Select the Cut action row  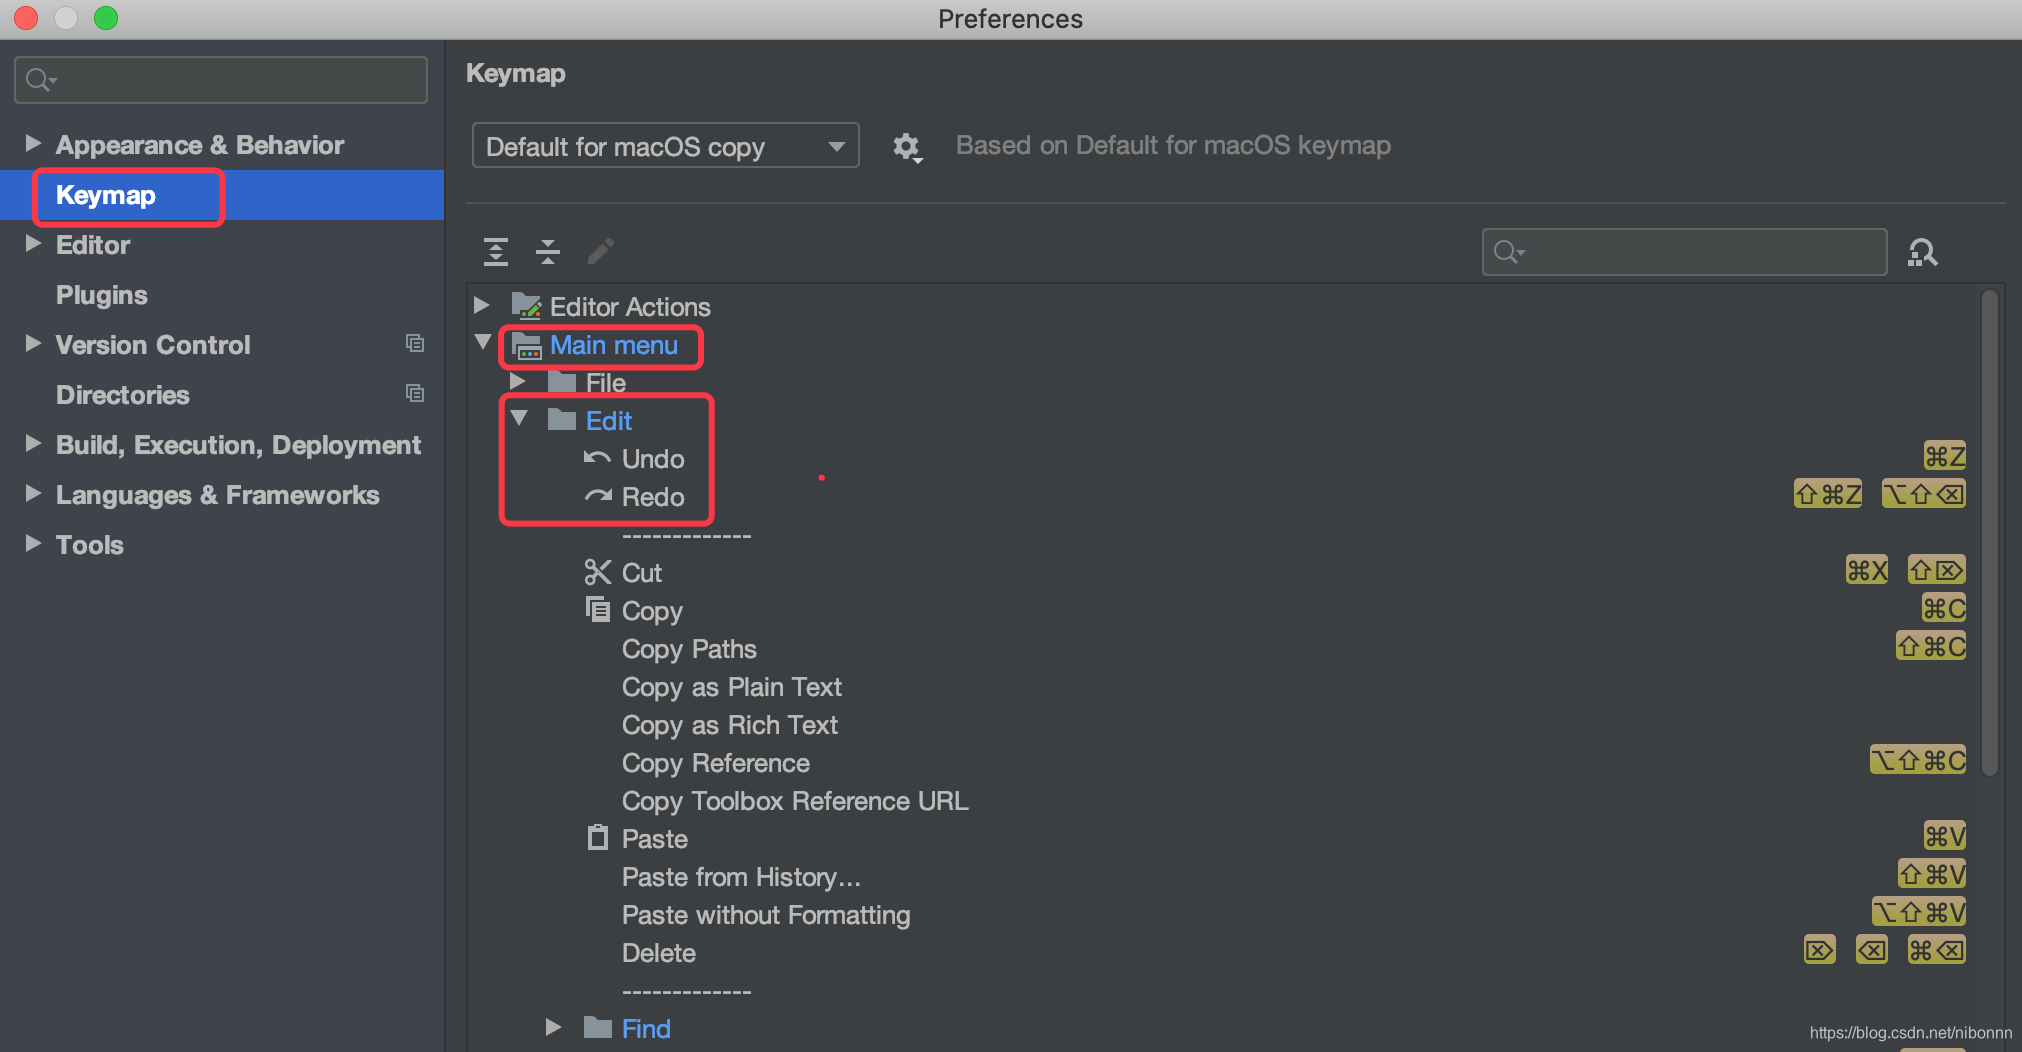coord(1224,573)
